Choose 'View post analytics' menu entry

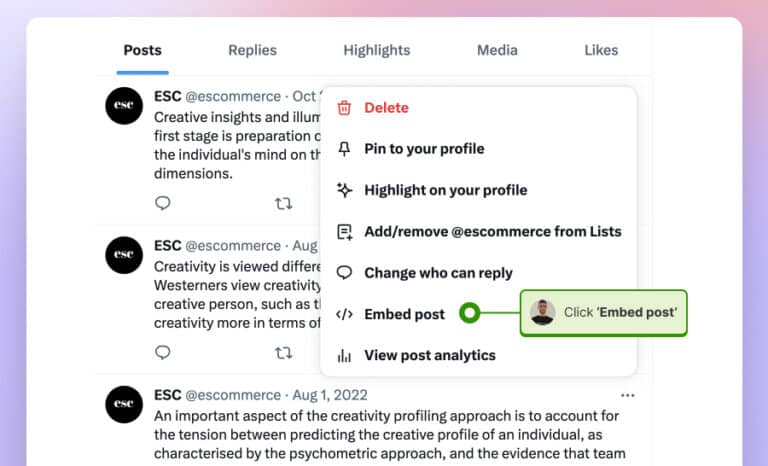tap(479, 355)
